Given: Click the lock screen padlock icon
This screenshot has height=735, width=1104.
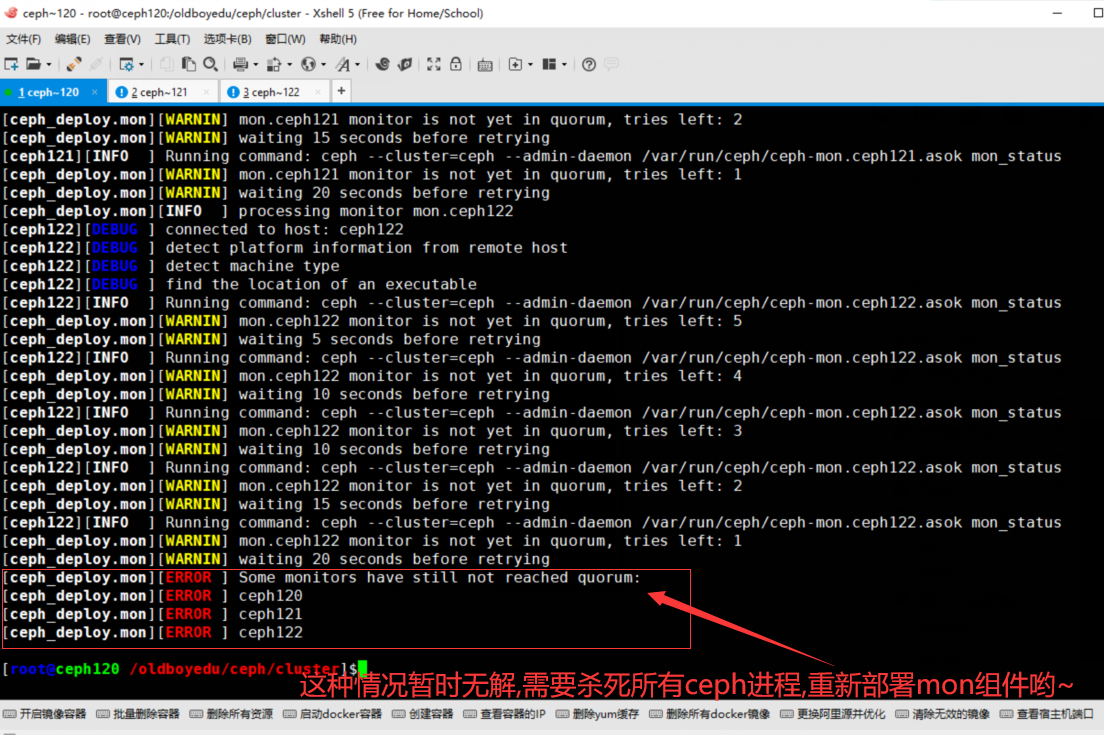Looking at the screenshot, I should [456, 64].
